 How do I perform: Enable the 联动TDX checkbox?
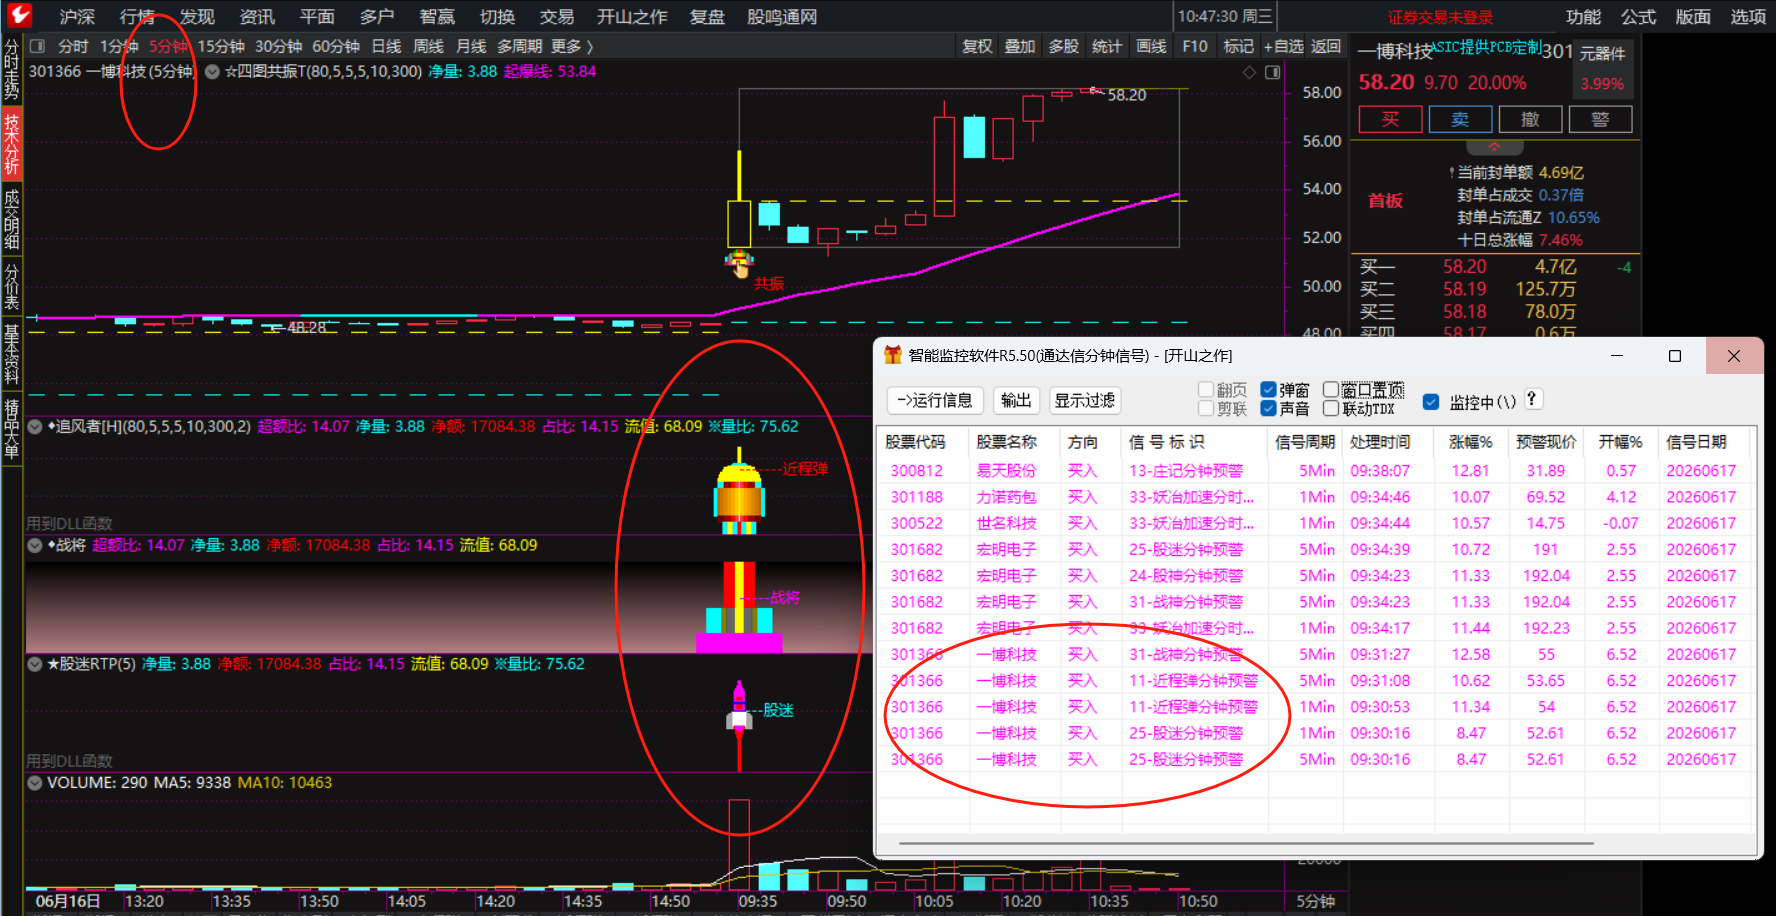click(1331, 408)
